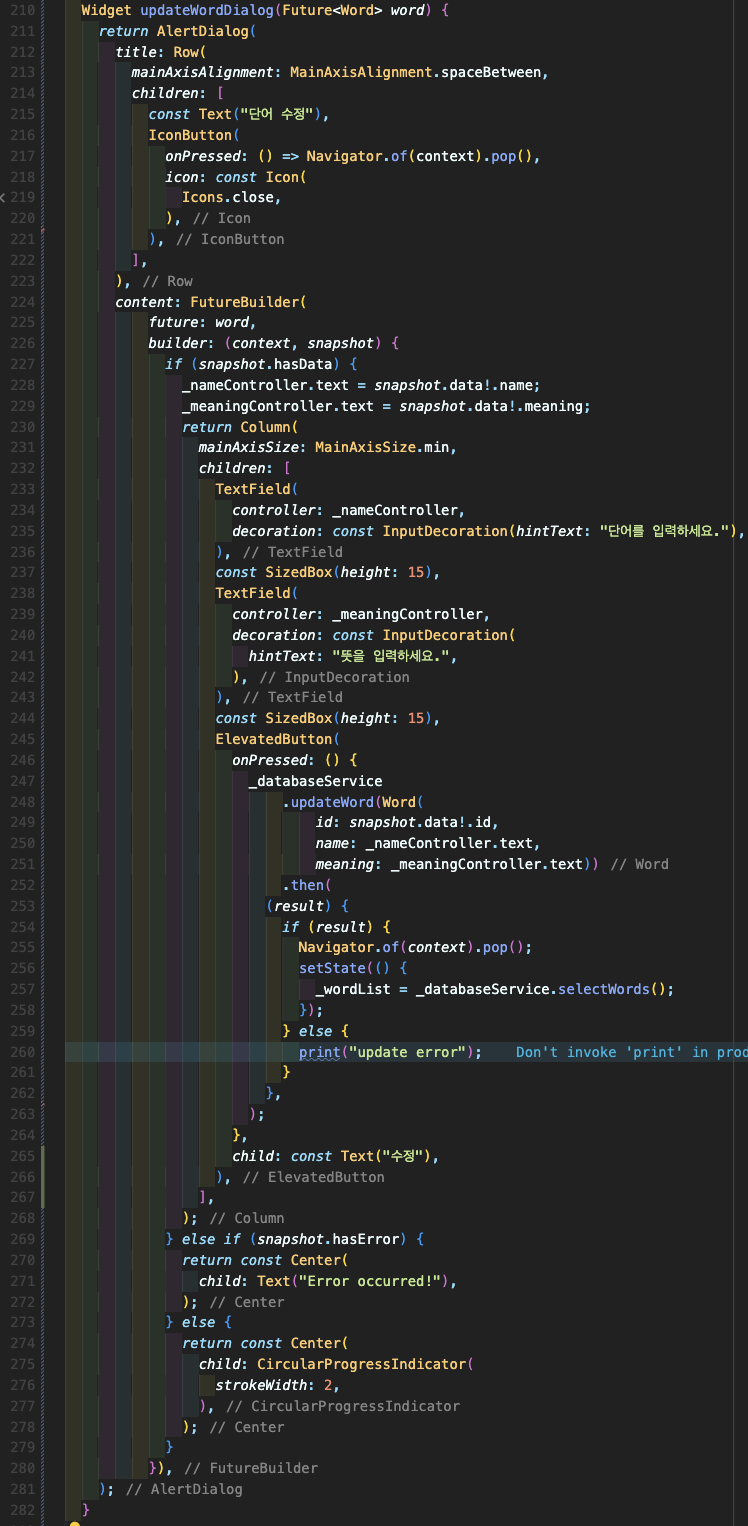Click 'CircularProgressIndicator(' on line 275
Screen dimensions: 748x1526
pyautogui.click(x=364, y=1364)
